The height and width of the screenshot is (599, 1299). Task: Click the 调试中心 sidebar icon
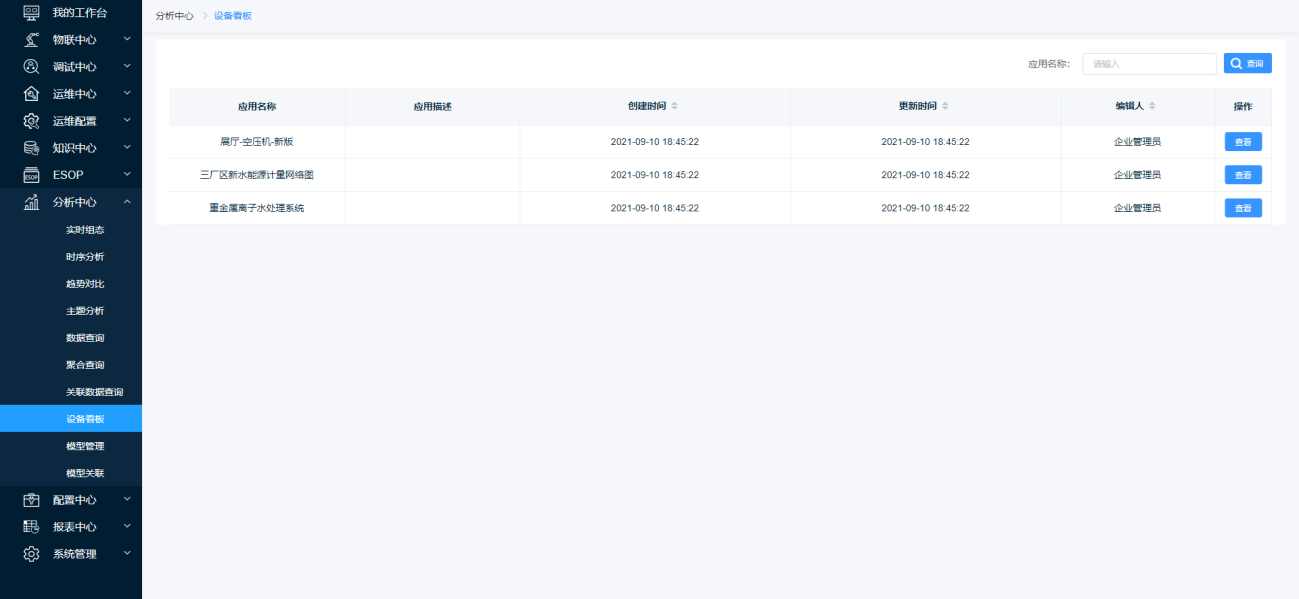[x=31, y=67]
